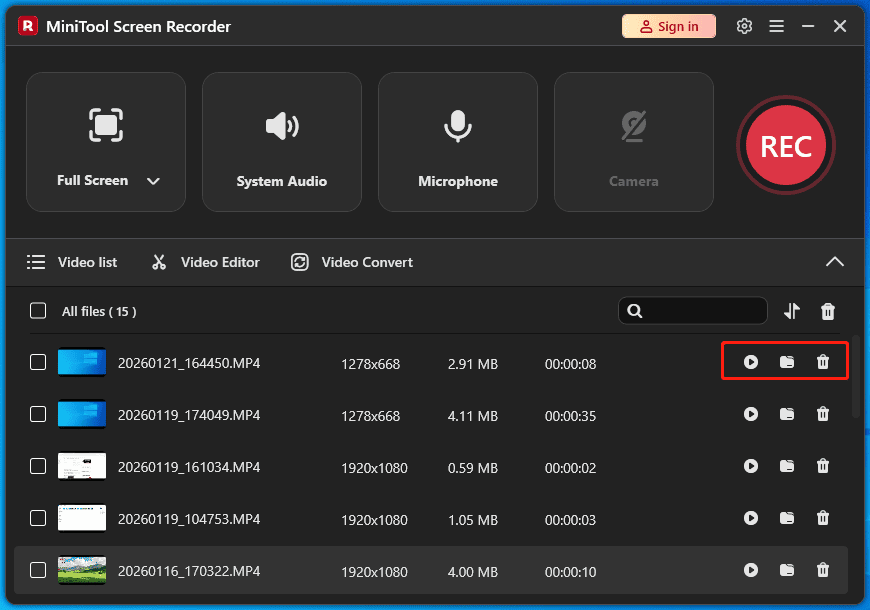Click the trash icon next to sort
The image size is (870, 610).
(x=828, y=311)
